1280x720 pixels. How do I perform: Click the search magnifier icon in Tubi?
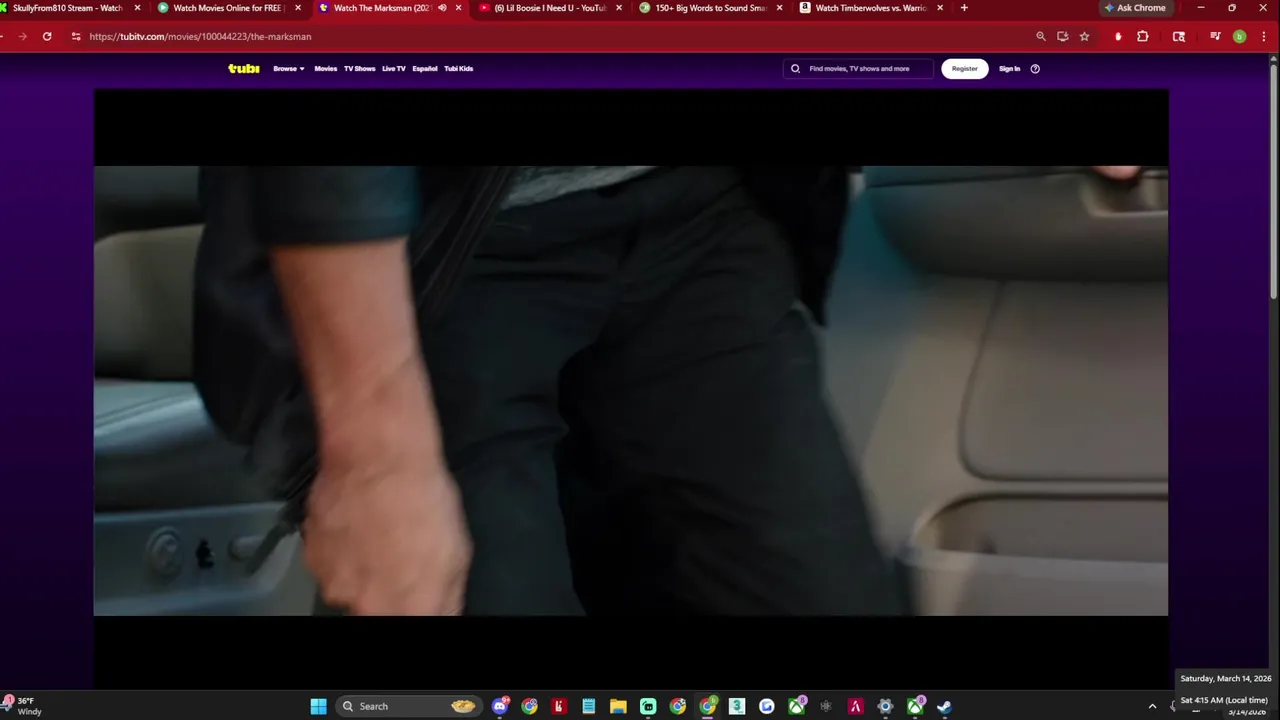tap(795, 68)
